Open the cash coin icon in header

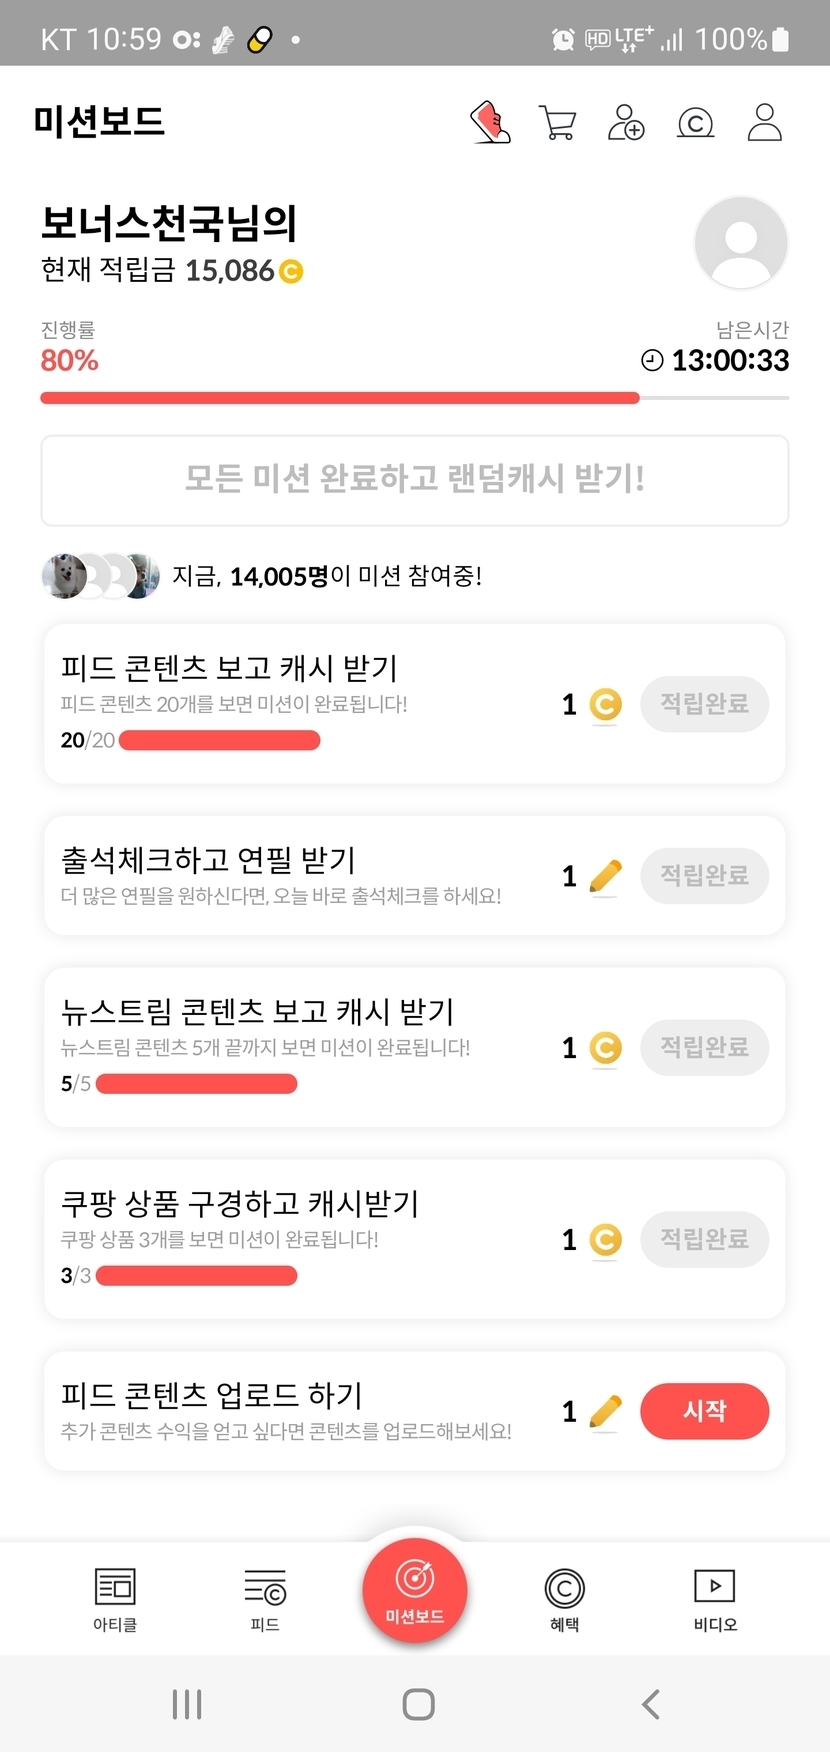(695, 123)
